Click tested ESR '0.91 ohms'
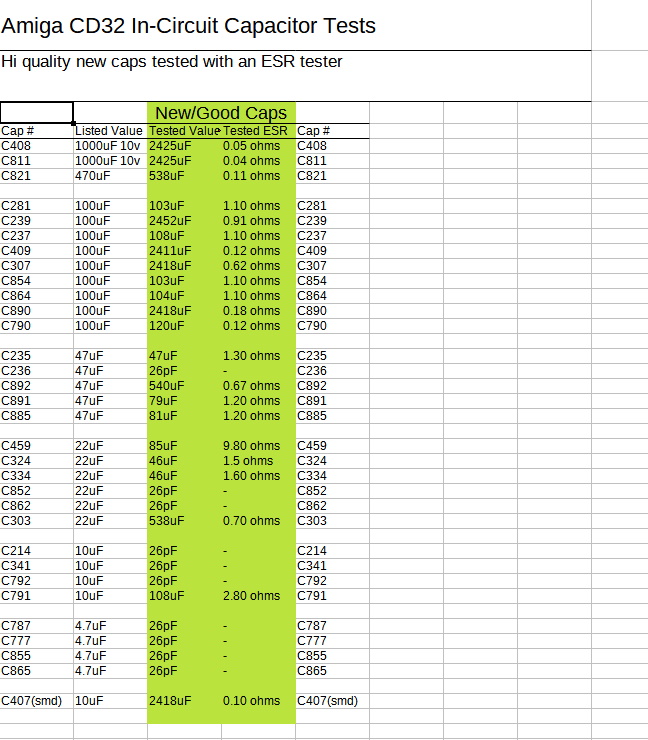 [252, 221]
